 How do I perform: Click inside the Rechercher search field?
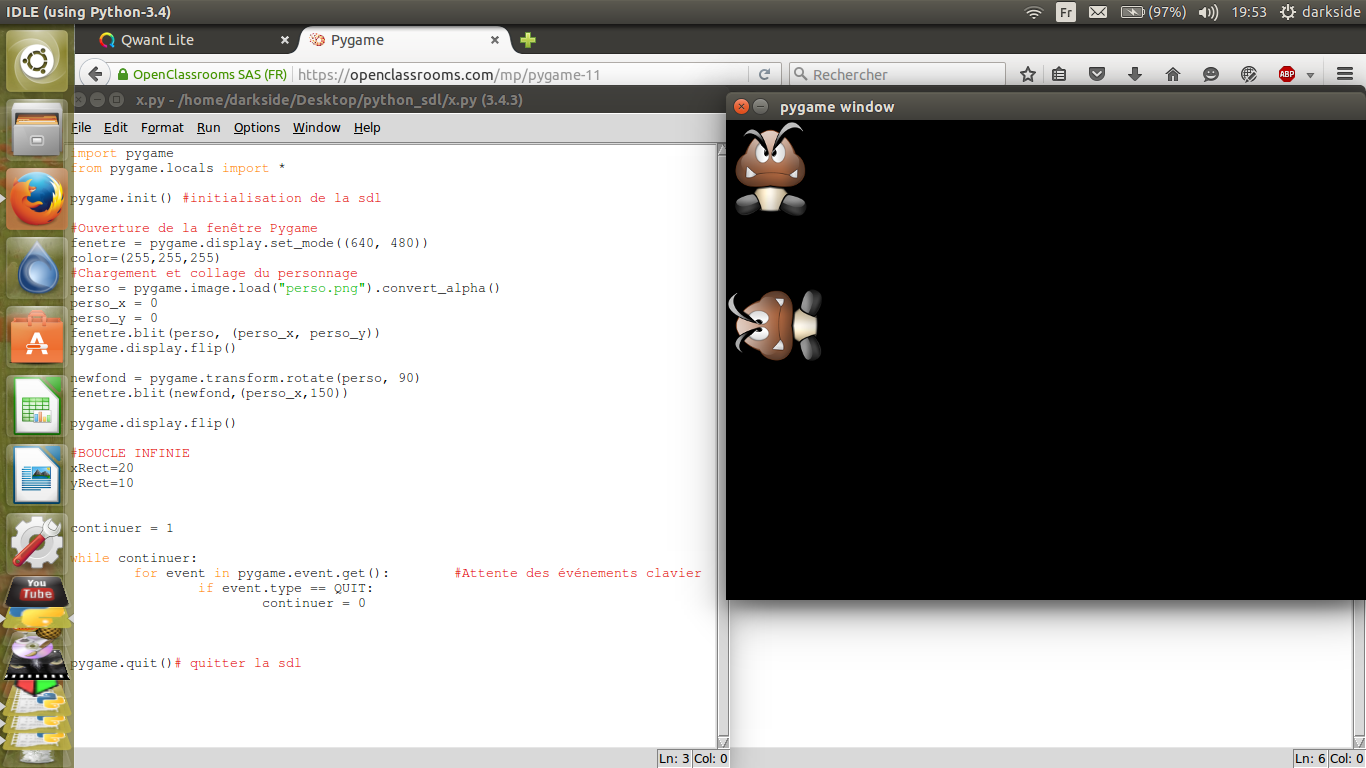(900, 74)
